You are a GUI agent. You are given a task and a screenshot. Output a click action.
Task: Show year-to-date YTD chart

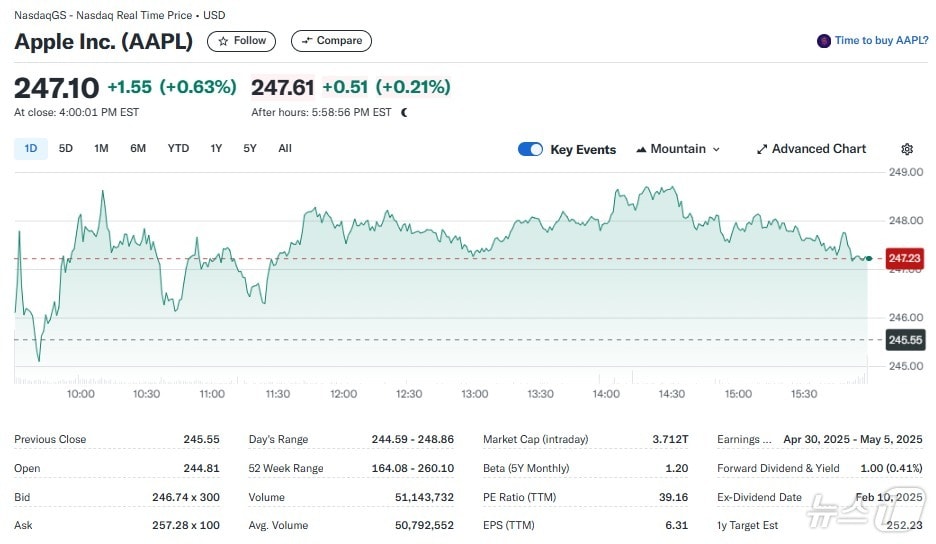(178, 149)
